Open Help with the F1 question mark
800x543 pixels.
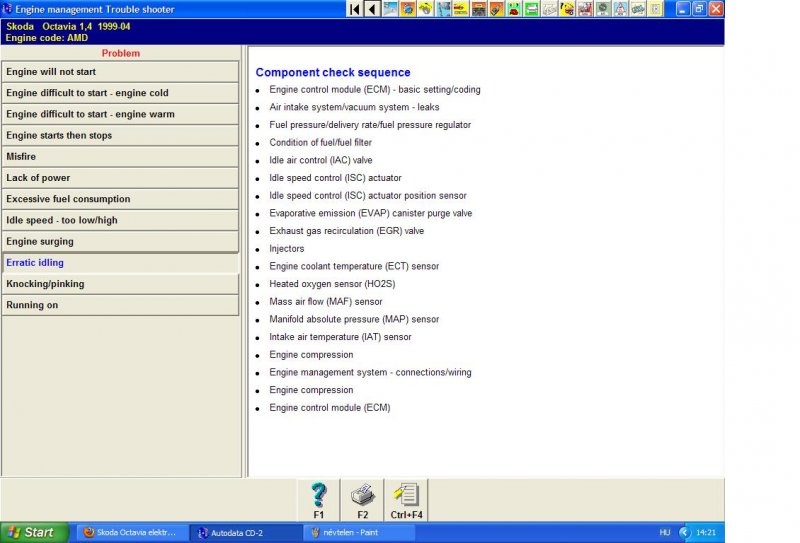pyautogui.click(x=319, y=500)
